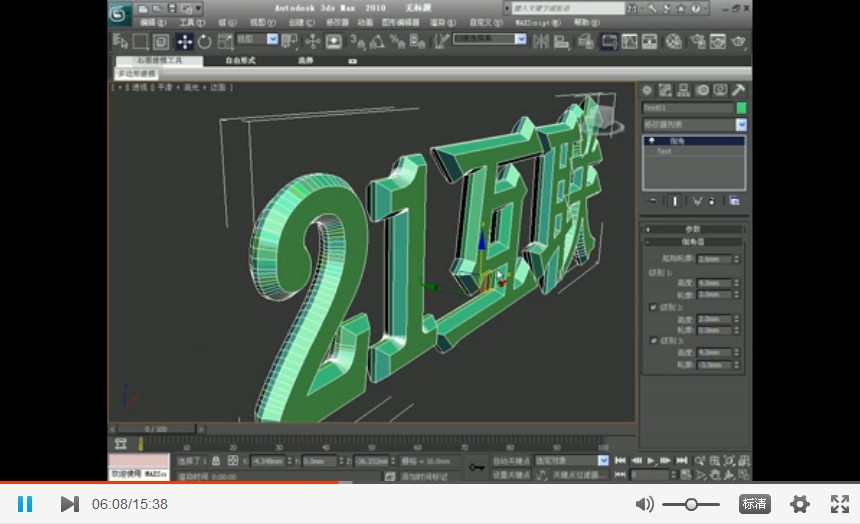Image resolution: width=860 pixels, height=524 pixels.
Task: Open the MAXScript menu
Action: pos(538,22)
